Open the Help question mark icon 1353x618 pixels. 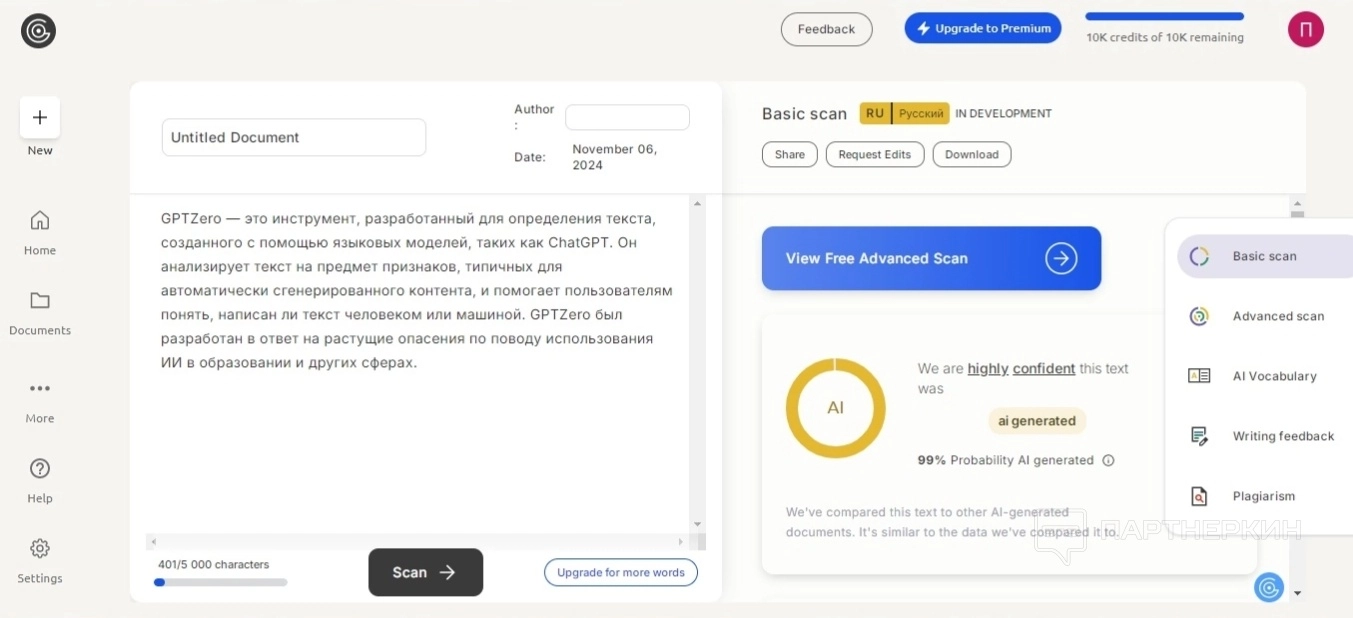coord(40,469)
